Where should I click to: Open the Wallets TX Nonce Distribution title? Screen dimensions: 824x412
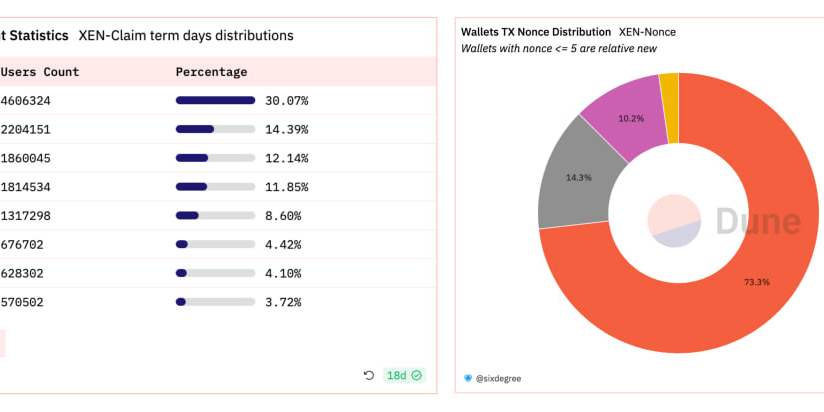point(536,32)
